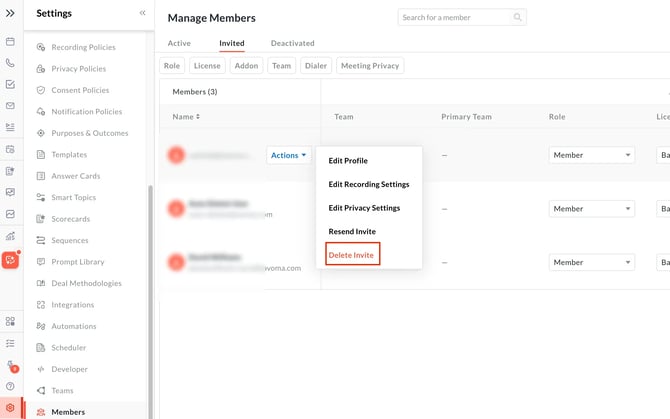This screenshot has height=419, width=670.
Task: Collapse the Settings panel with double-chevron
Action: tap(142, 13)
